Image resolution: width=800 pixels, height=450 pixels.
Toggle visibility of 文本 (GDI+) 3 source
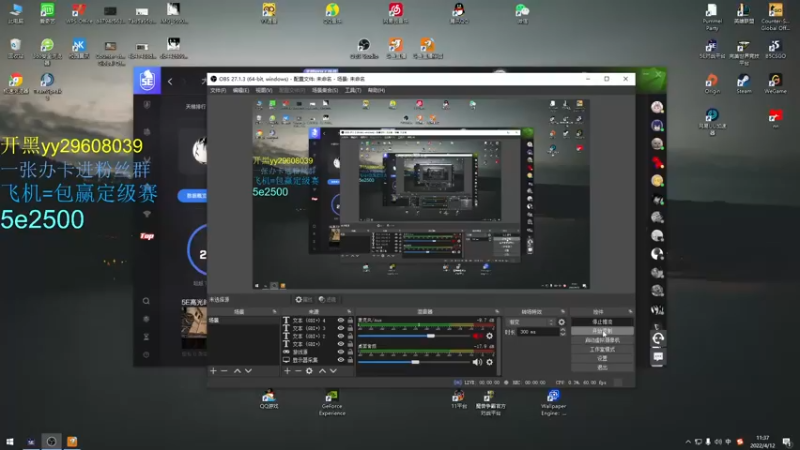point(341,328)
